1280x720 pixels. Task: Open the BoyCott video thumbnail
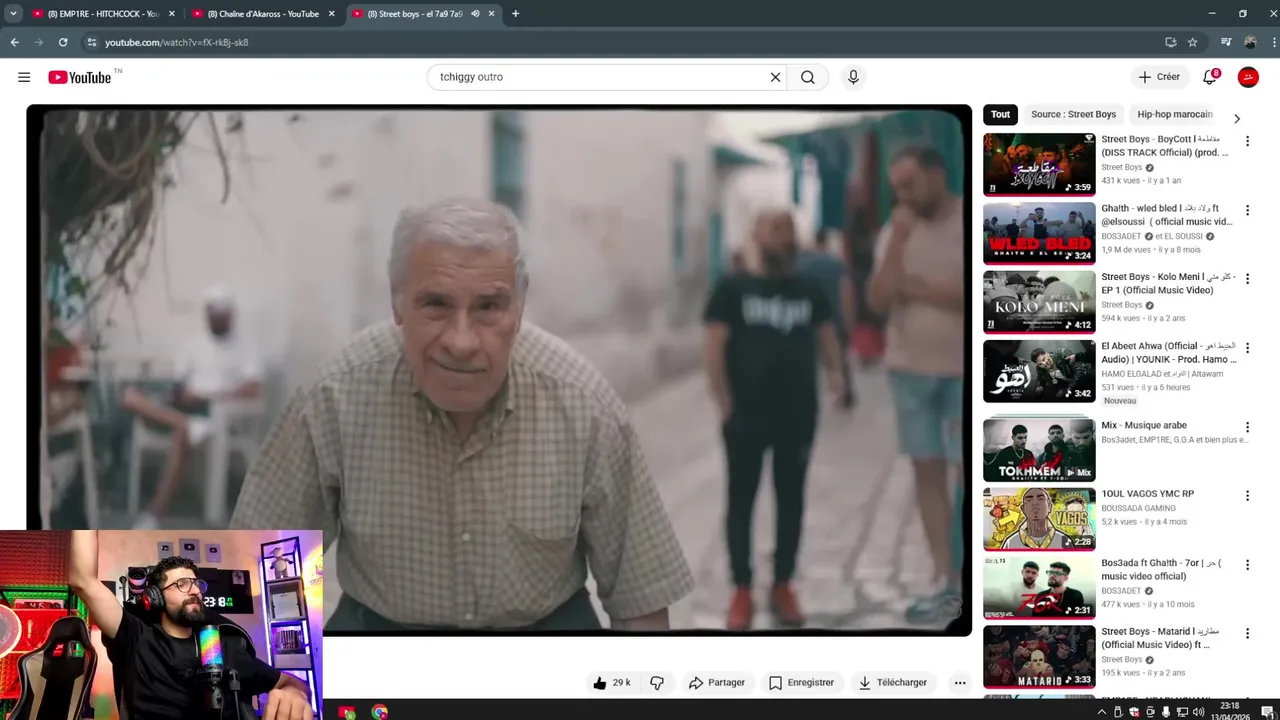[1039, 164]
